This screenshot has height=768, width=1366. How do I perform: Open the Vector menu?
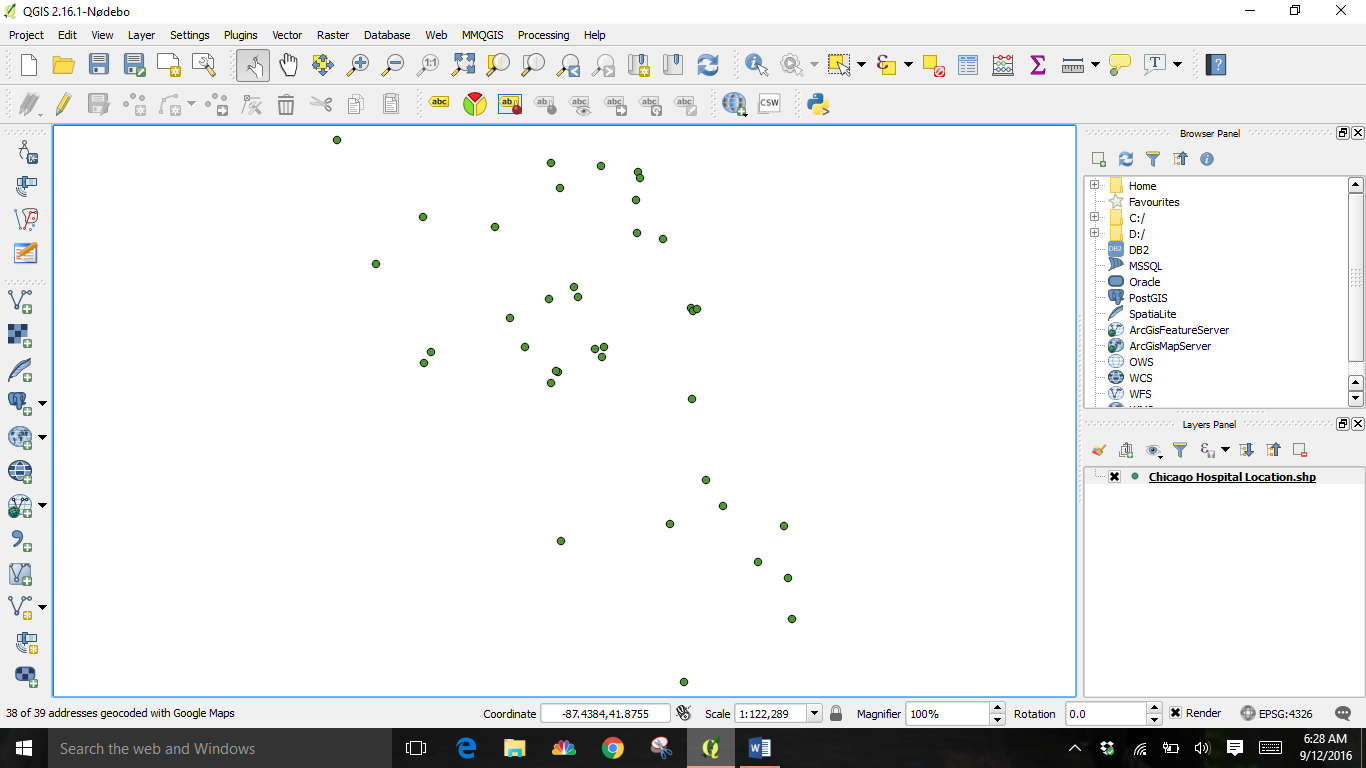[x=287, y=35]
